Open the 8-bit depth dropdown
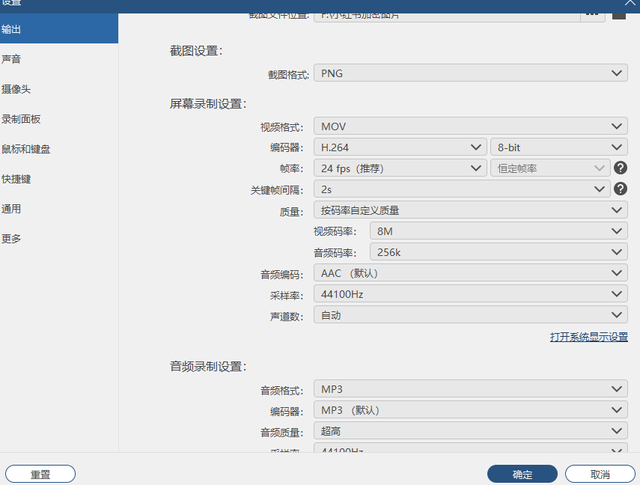The image size is (640, 485). [559, 147]
